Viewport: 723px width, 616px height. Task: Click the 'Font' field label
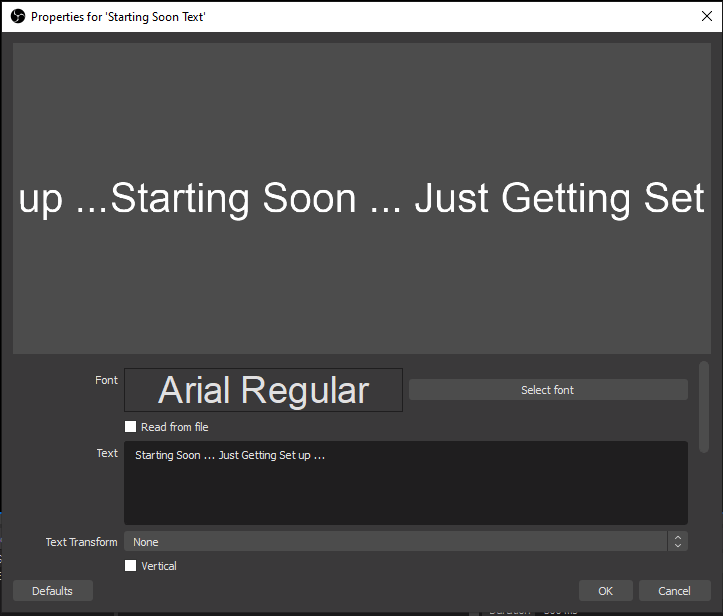pos(106,380)
